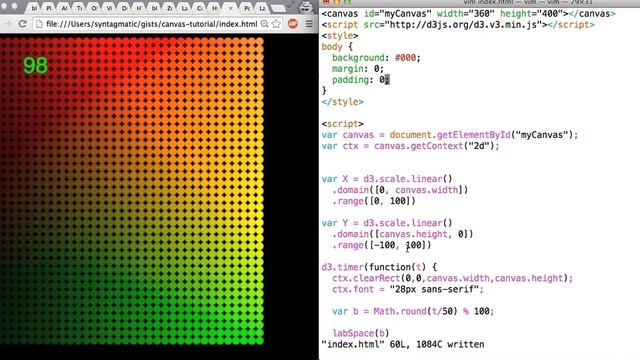This screenshot has width=640, height=360.
Task: Click the 'd3.timer(function(t) {' line
Action: click(x=379, y=267)
